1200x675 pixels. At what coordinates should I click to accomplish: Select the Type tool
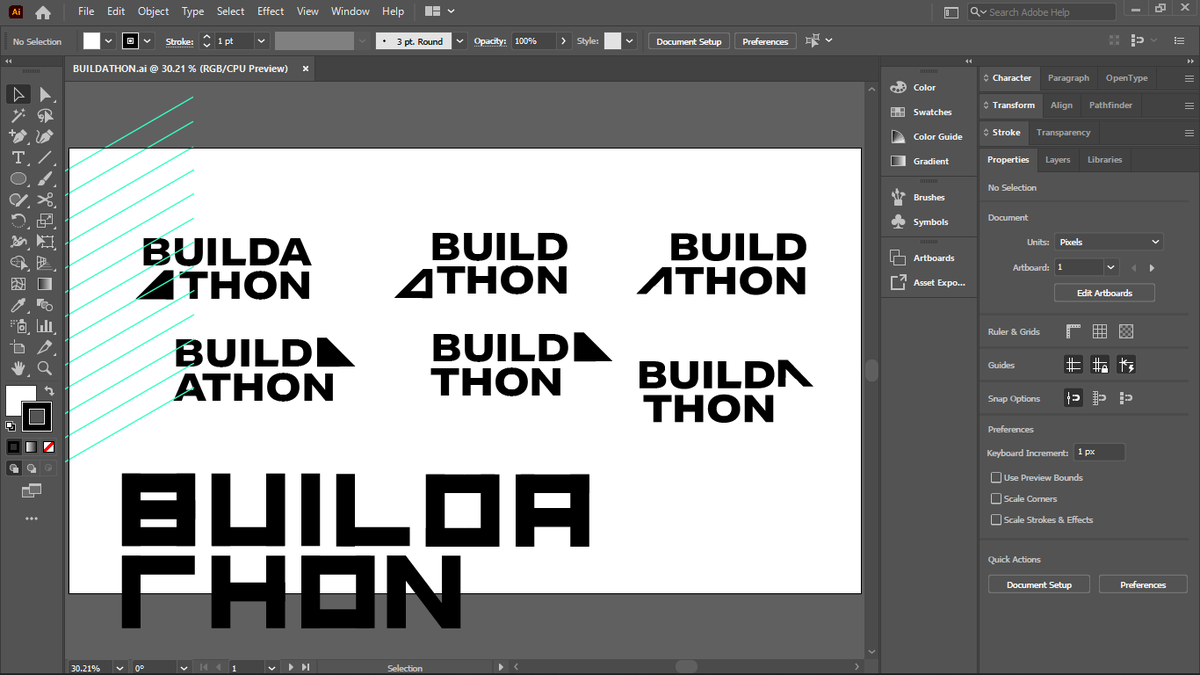tap(18, 158)
